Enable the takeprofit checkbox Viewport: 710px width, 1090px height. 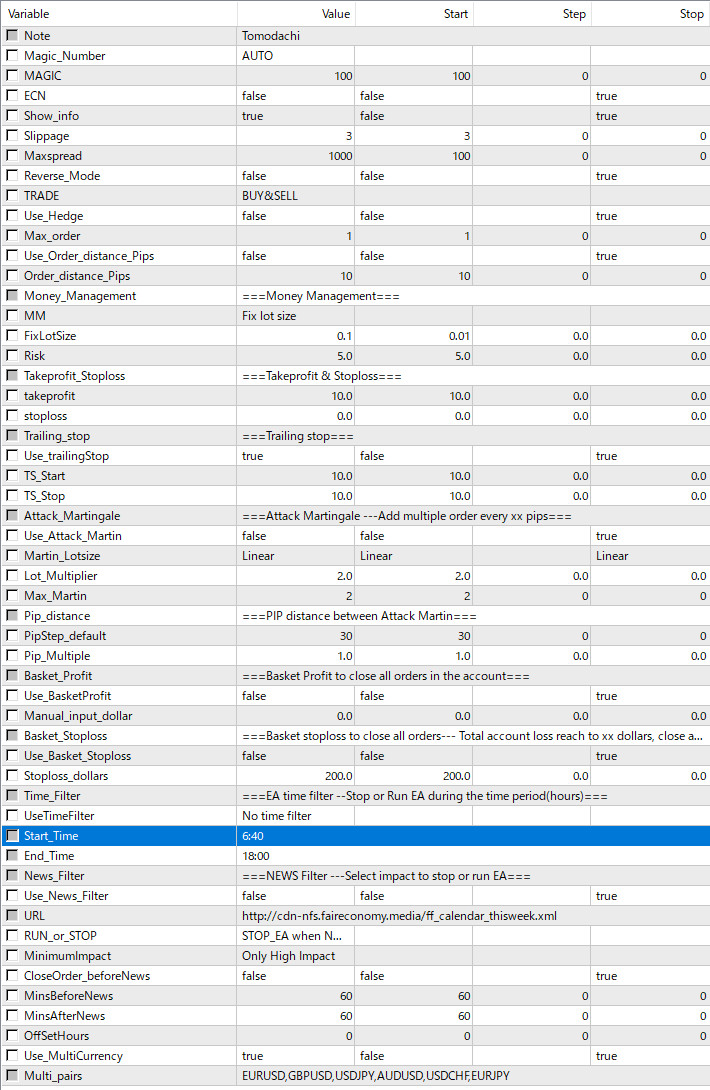13,396
